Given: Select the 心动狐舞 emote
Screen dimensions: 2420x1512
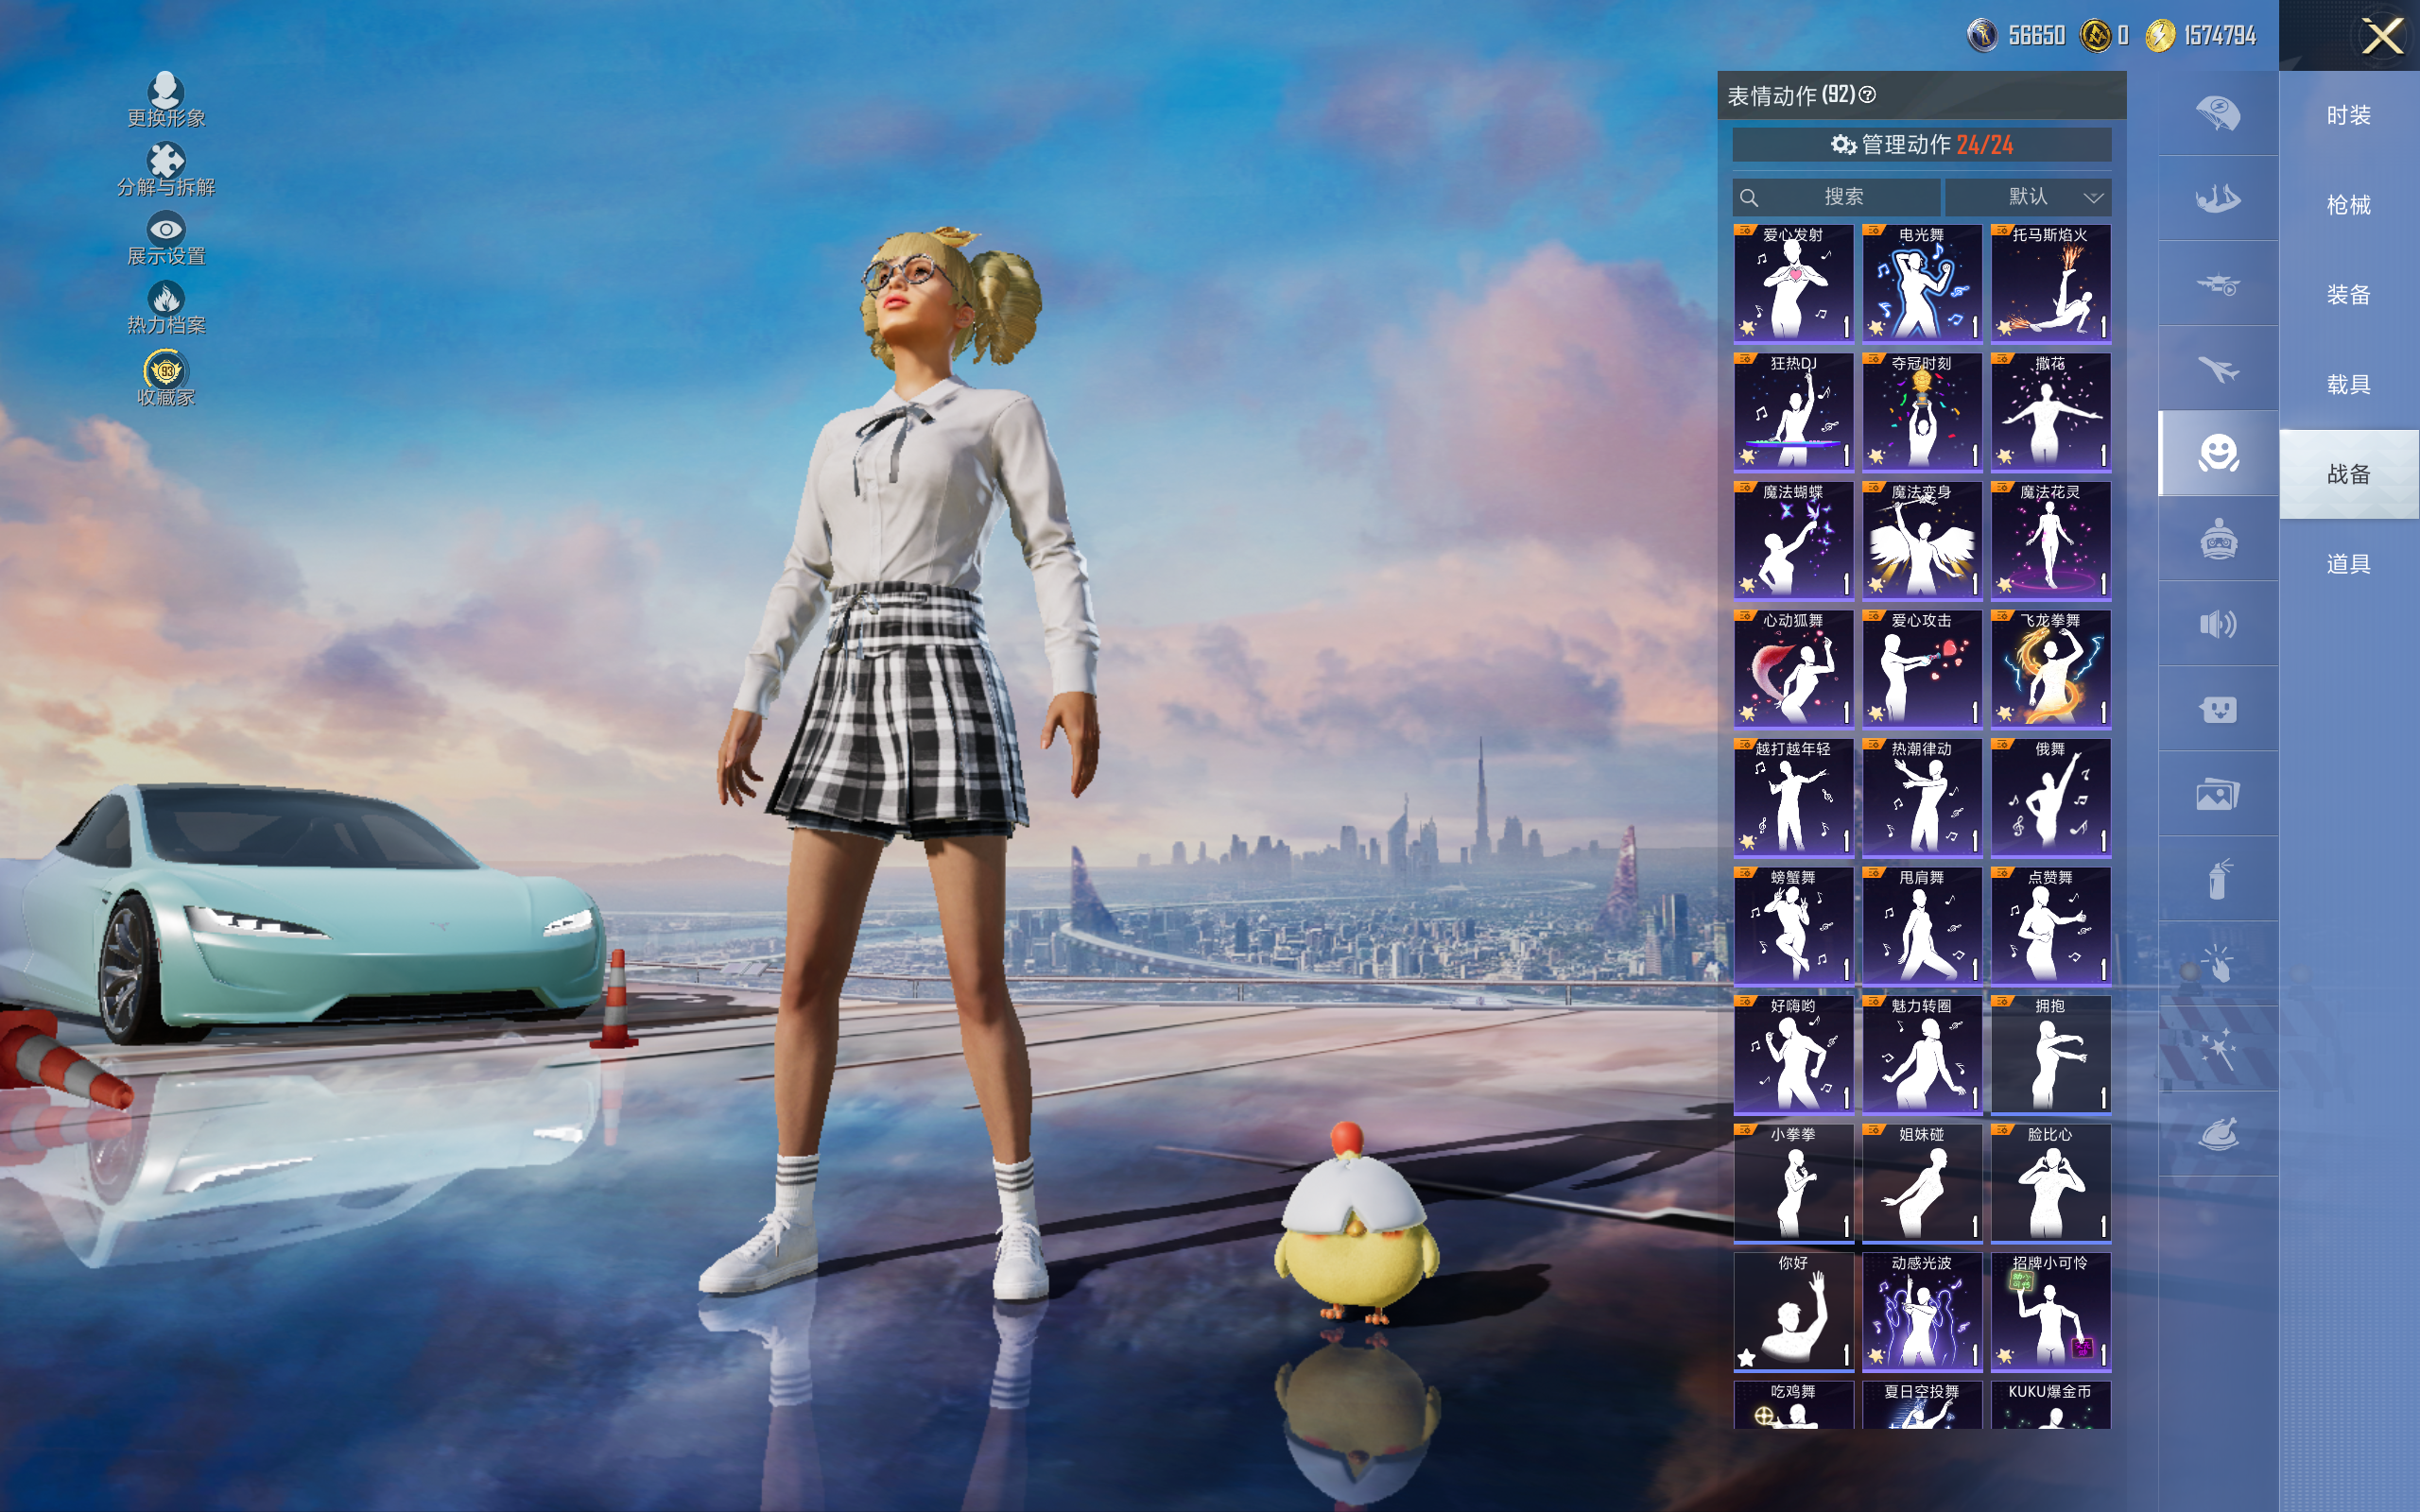Looking at the screenshot, I should click(1793, 669).
